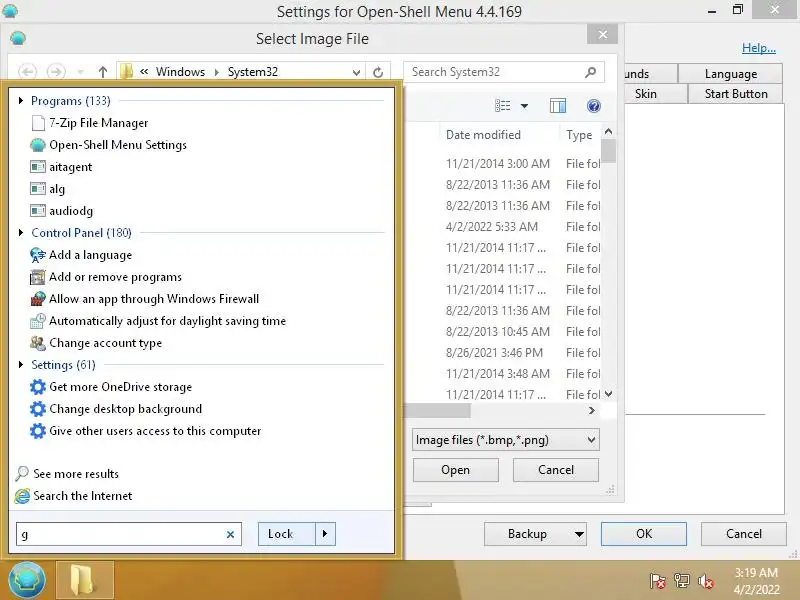Switch to the Language tab
800x600 pixels.
pos(731,74)
